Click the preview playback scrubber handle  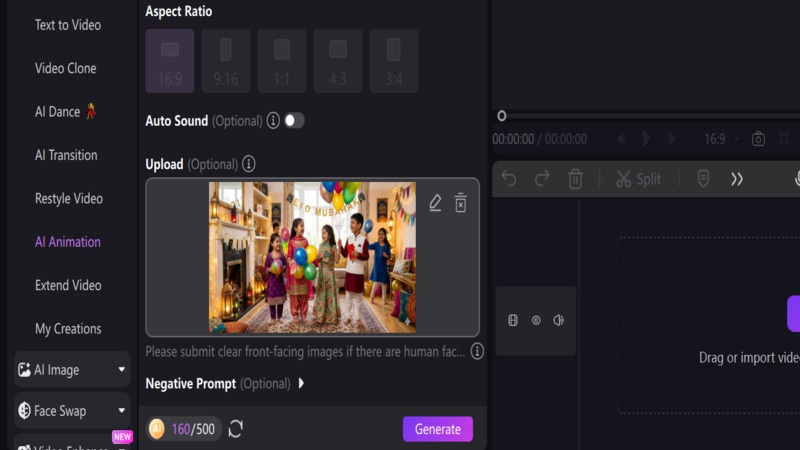(502, 116)
